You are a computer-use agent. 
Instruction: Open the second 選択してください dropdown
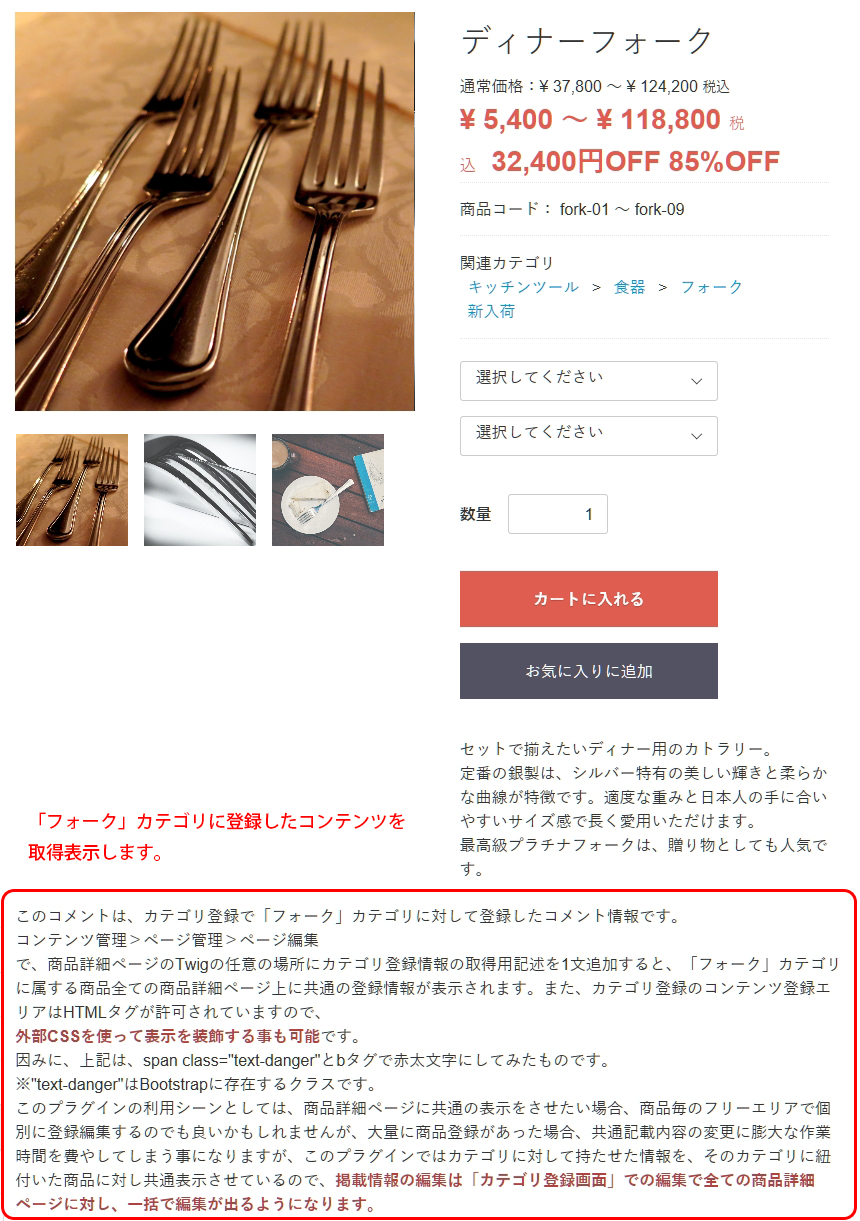tap(589, 436)
